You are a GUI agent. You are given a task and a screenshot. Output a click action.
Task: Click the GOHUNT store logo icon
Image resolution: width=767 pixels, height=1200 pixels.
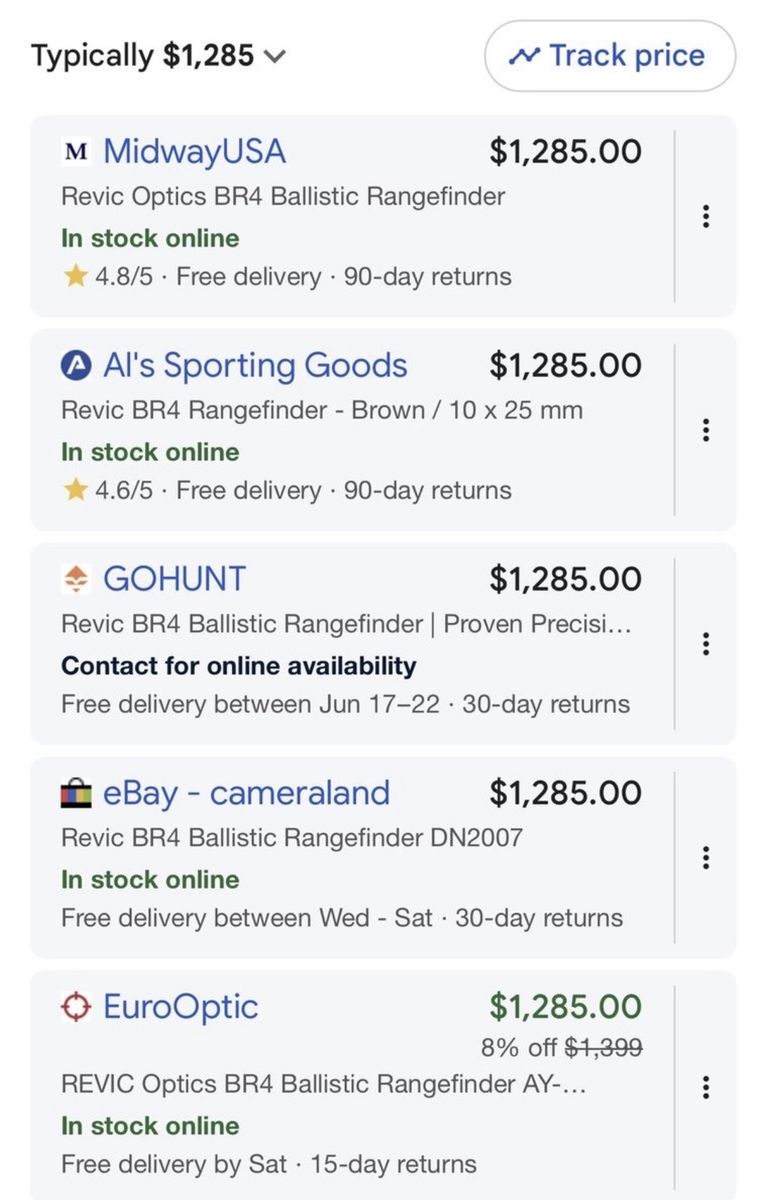coord(76,579)
